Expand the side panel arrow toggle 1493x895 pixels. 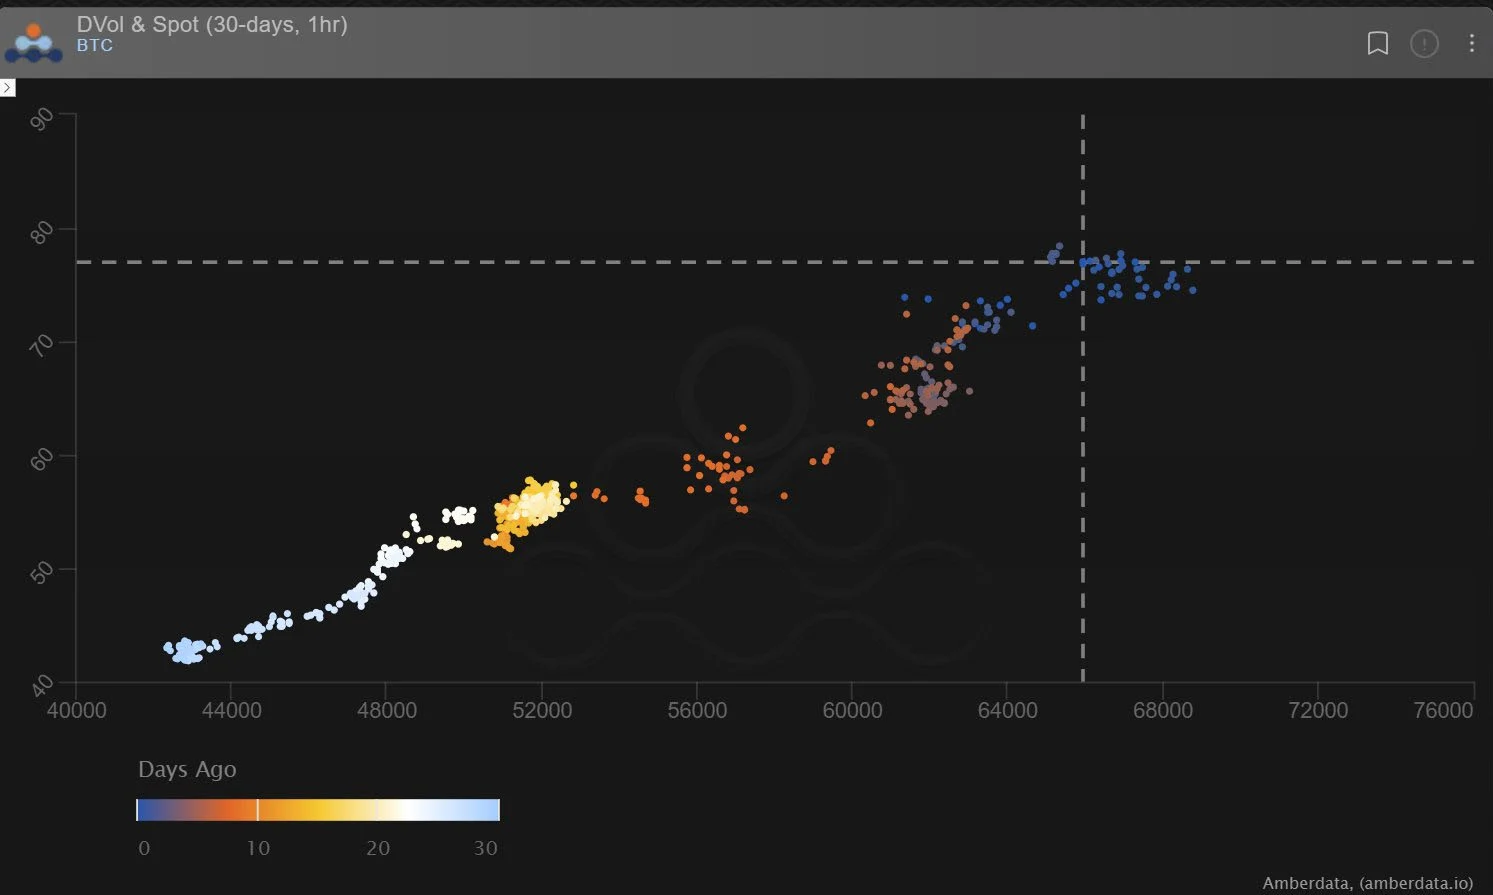click(x=8, y=88)
